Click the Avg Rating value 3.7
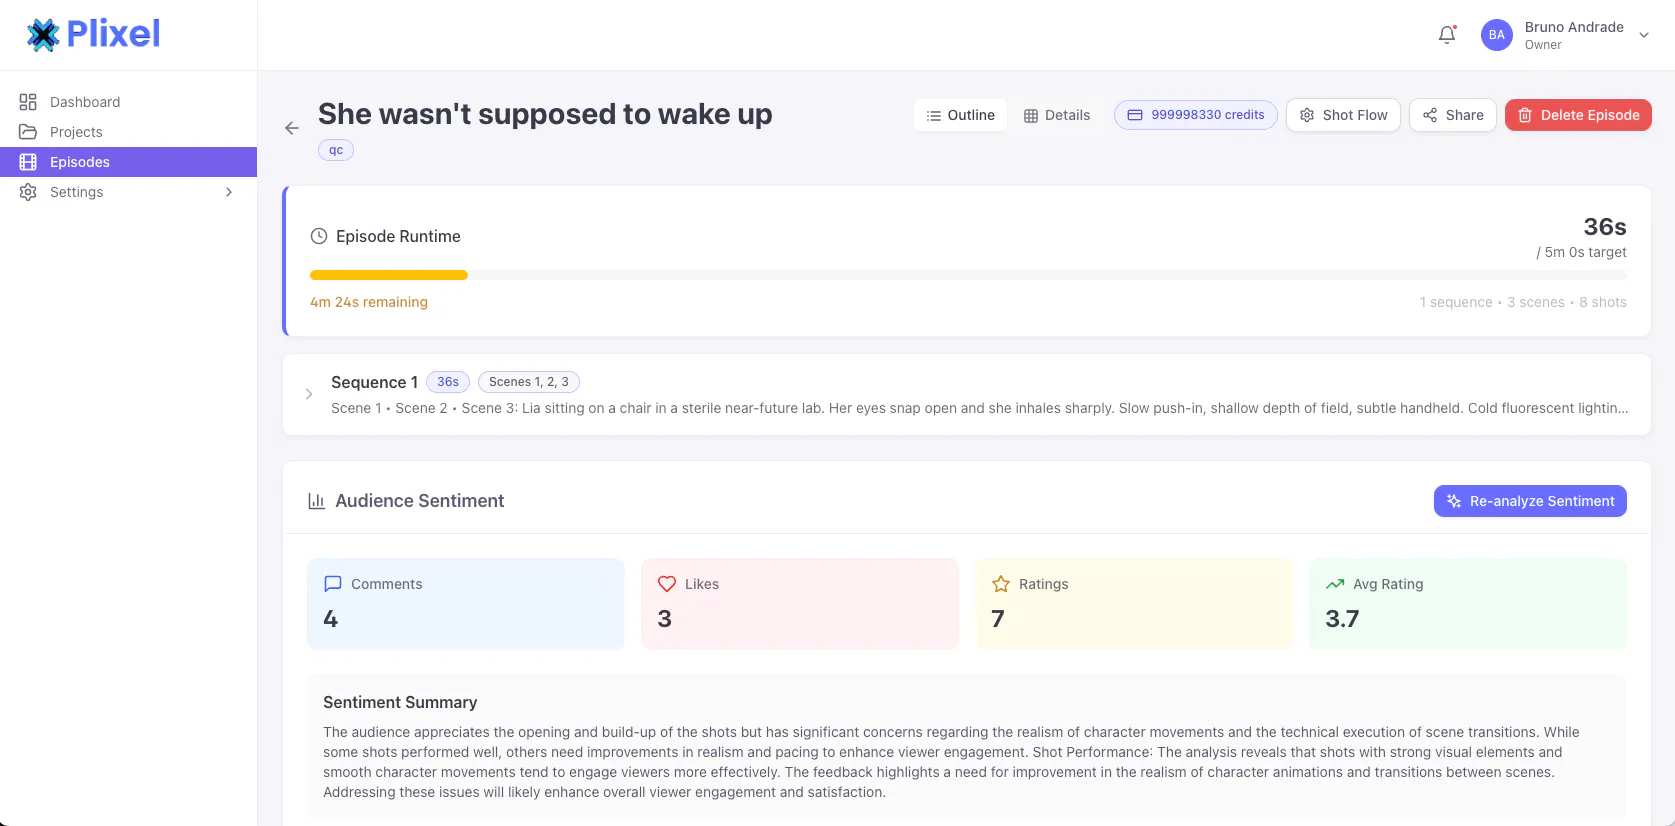 tap(1342, 619)
